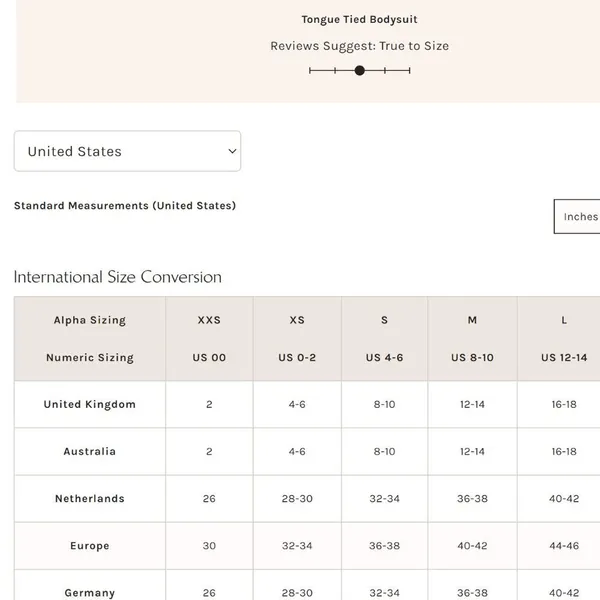Click the L size column header
600x600 pixels.
(564, 320)
